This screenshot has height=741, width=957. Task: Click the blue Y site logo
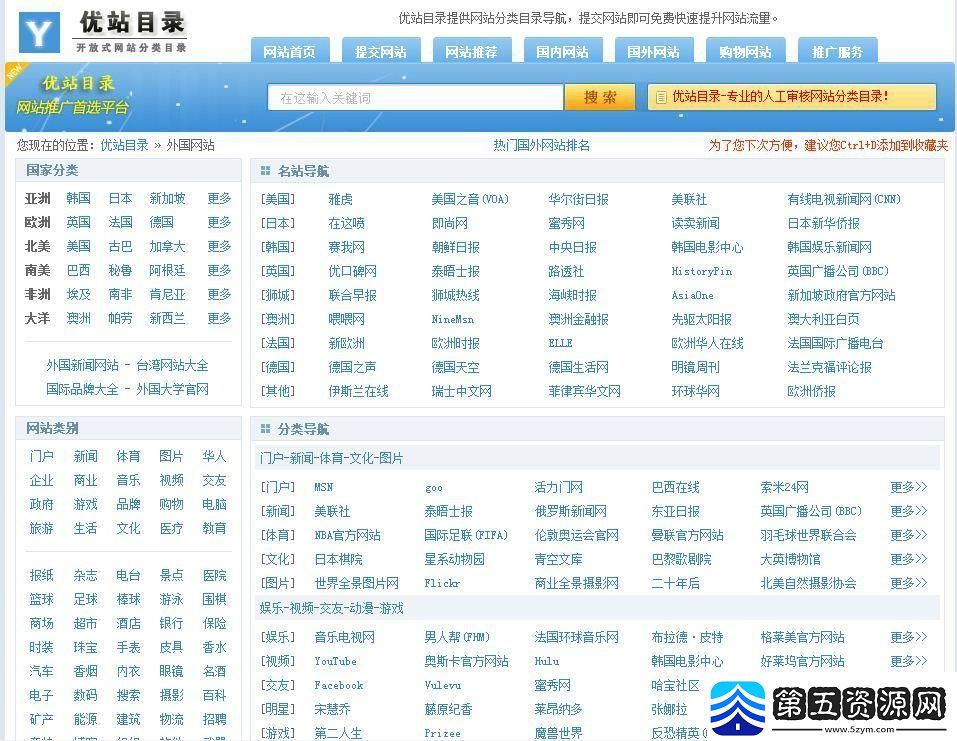tap(39, 32)
